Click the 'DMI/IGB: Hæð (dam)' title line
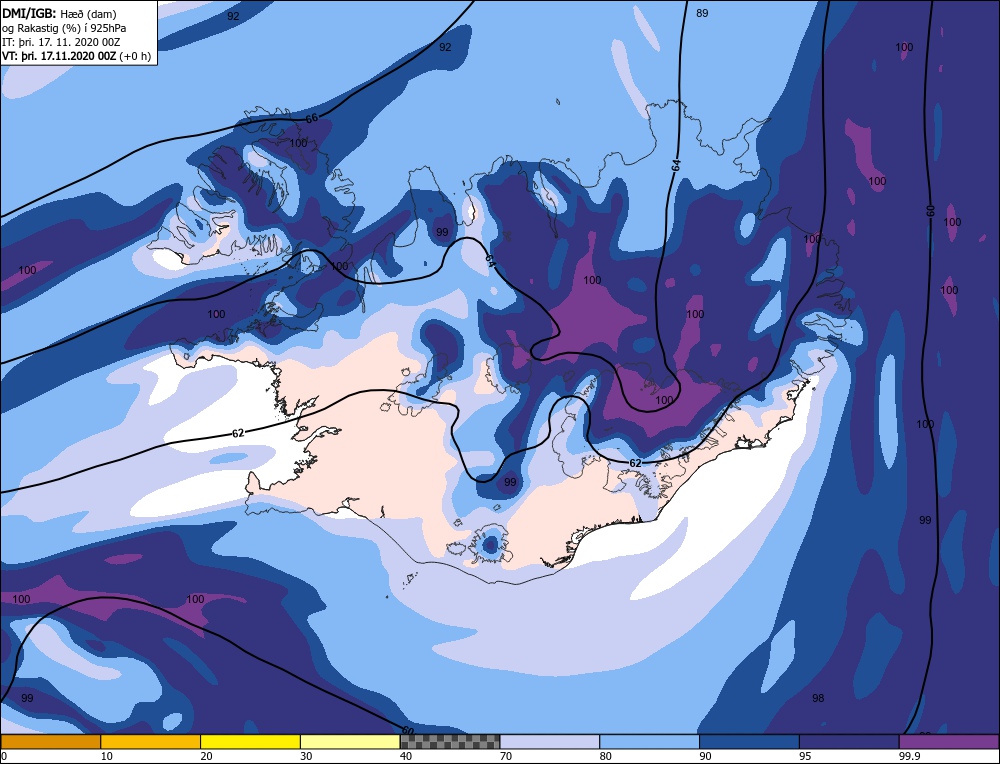The image size is (1000, 764). pos(59,13)
